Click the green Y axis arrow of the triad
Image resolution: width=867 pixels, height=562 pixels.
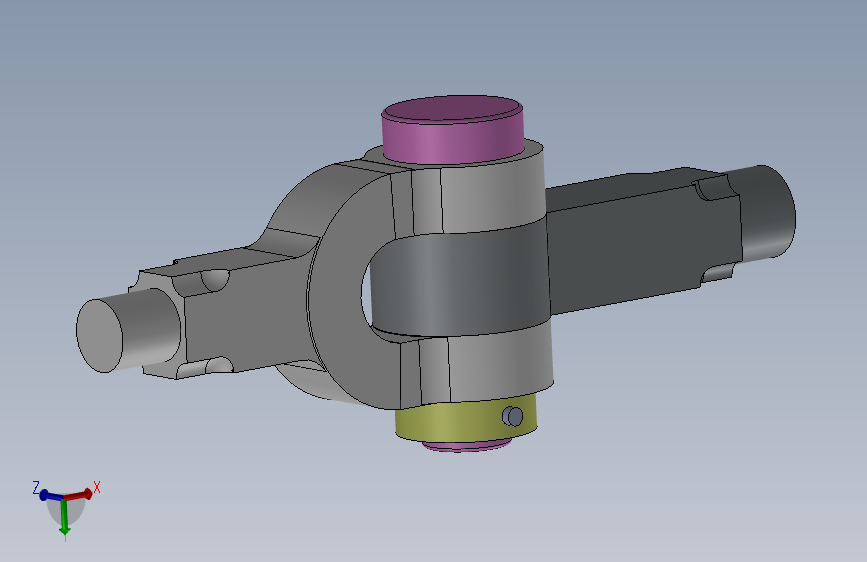pos(65,517)
